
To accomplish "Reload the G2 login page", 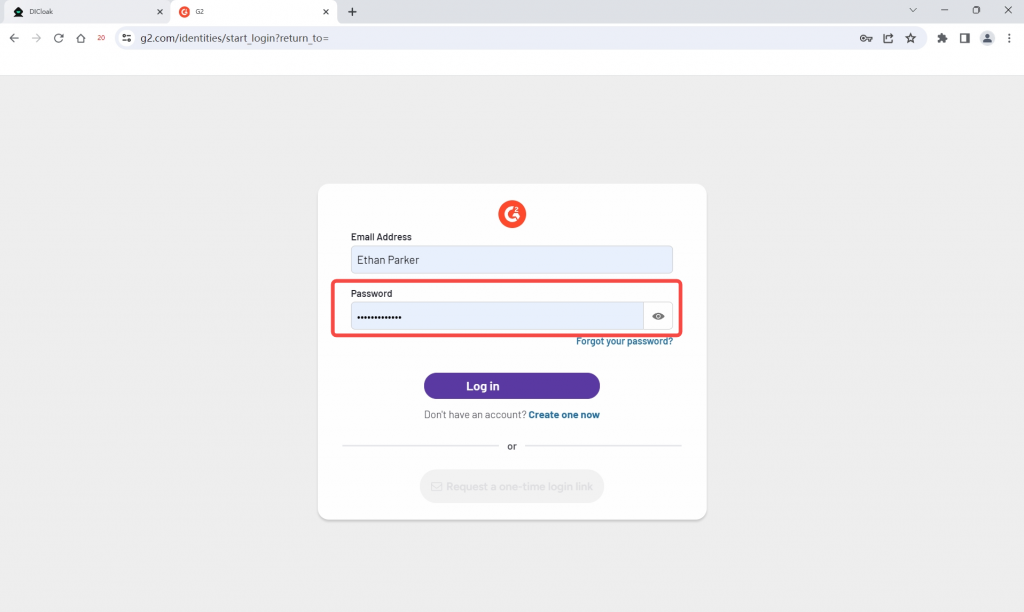I will tap(59, 38).
